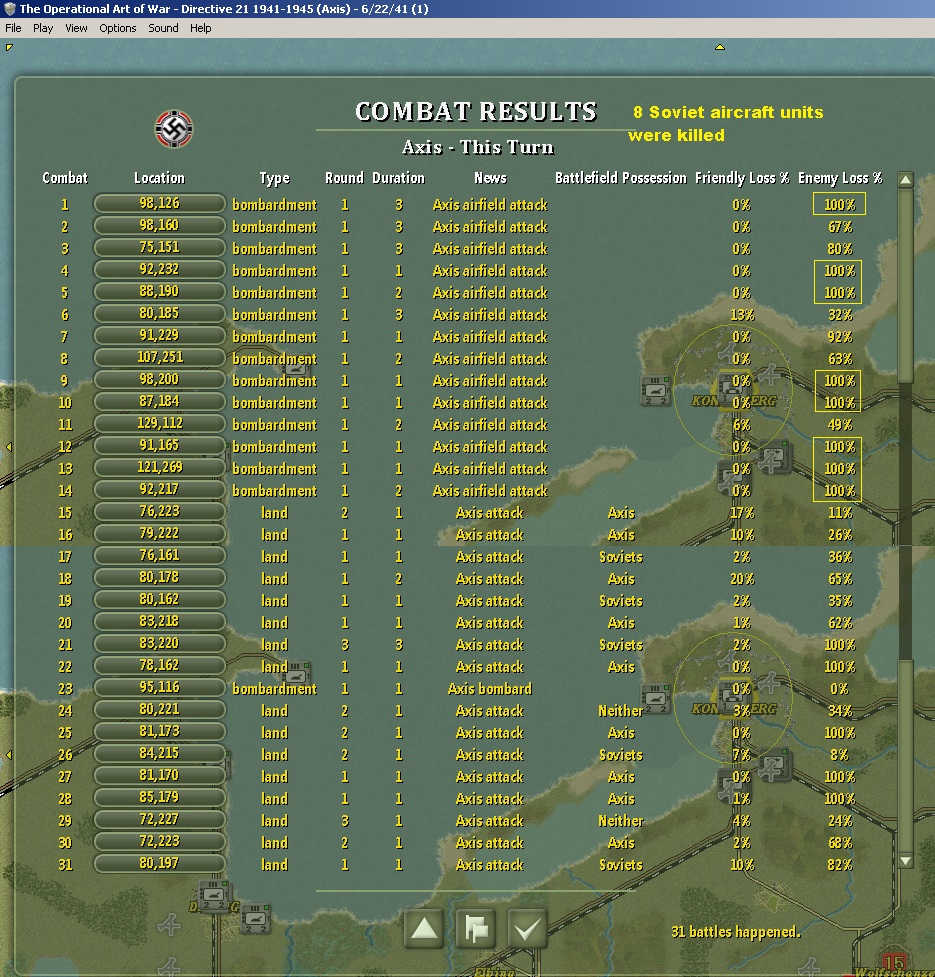Go to location 98,200
Image resolution: width=935 pixels, height=977 pixels.
coord(159,379)
